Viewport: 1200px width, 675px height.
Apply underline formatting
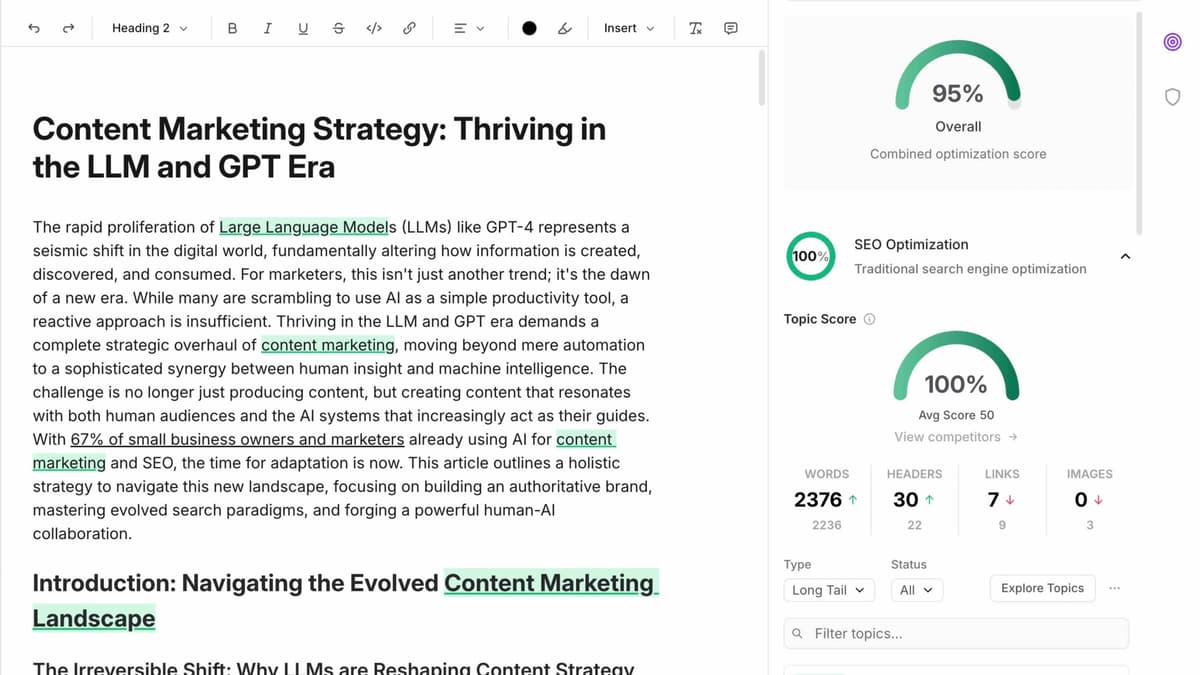[x=303, y=28]
